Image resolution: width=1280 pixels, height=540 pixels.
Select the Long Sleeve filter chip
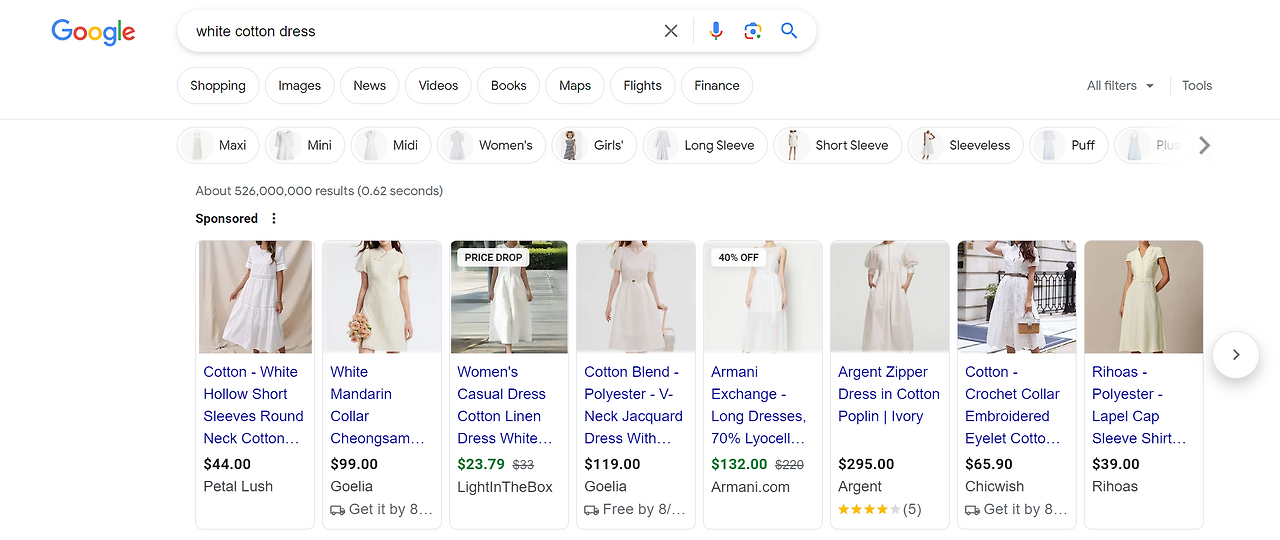click(x=705, y=145)
